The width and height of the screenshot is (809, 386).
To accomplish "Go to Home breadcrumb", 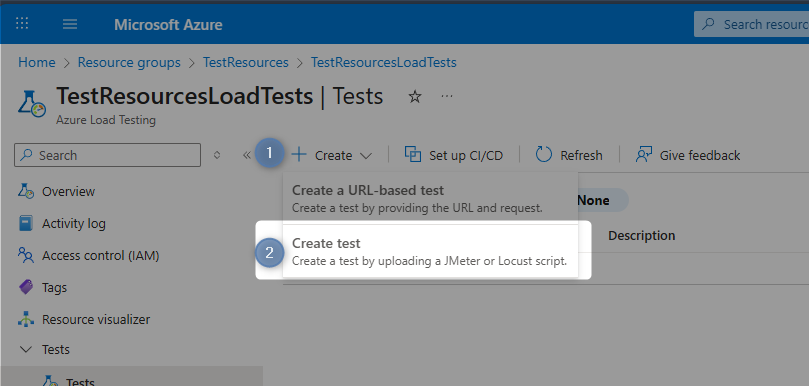I will pos(37,62).
